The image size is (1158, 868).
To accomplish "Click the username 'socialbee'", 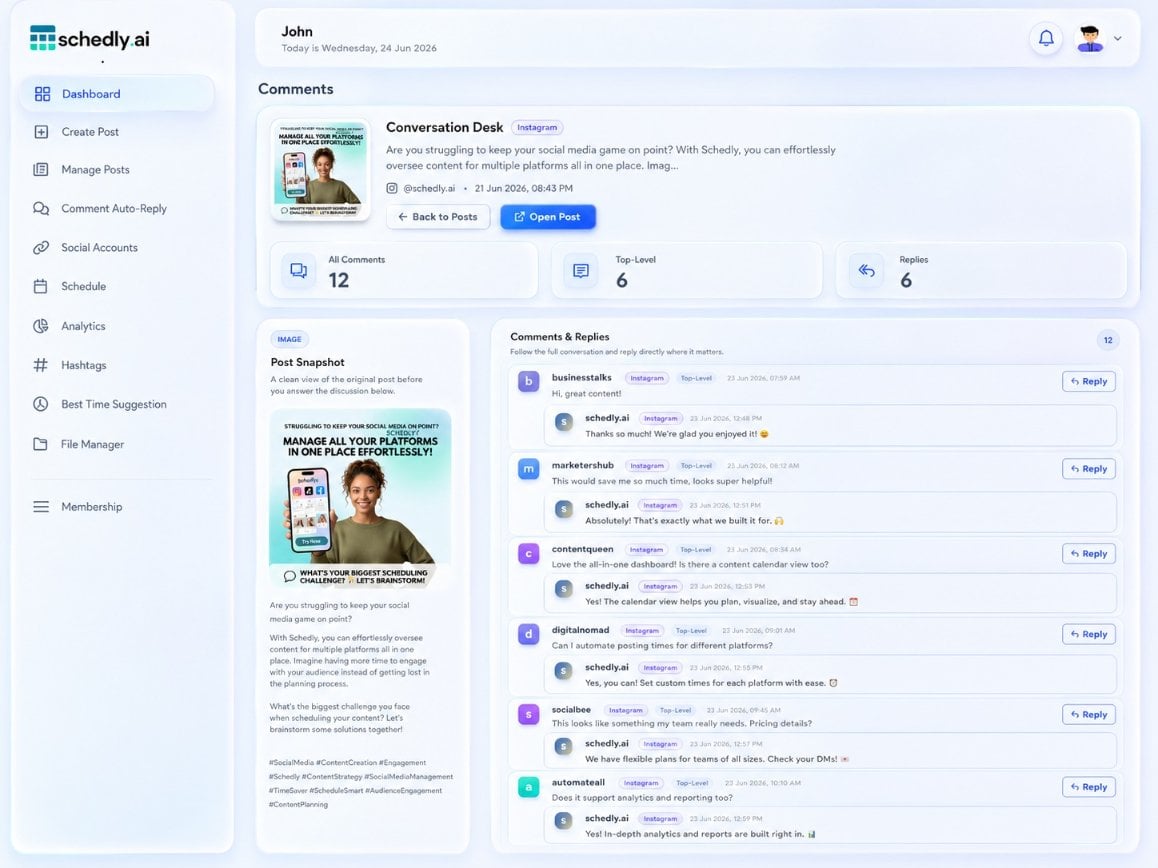I will point(572,709).
